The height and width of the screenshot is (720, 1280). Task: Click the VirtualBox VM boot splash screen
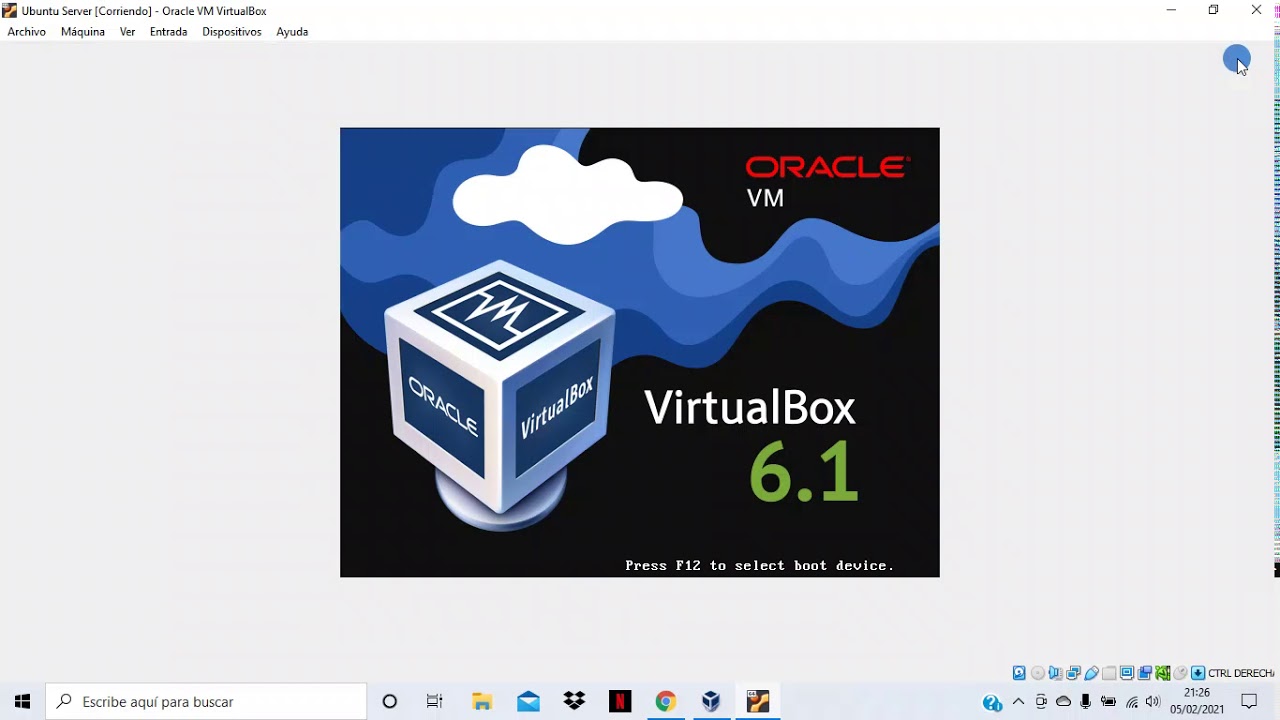[640, 352]
